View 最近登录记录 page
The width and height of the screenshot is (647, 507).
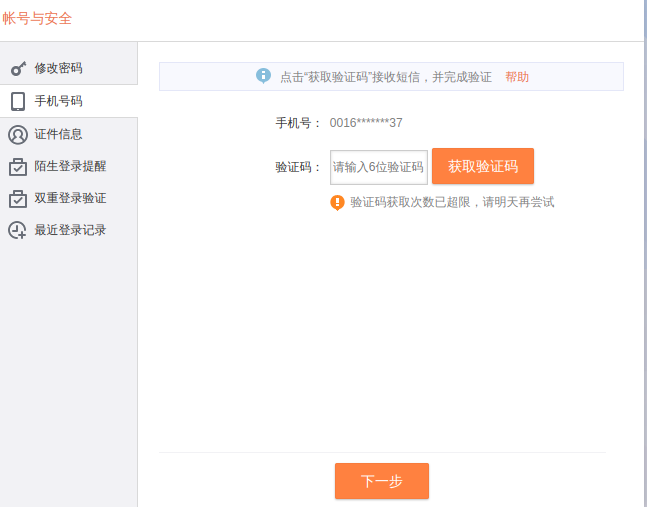point(70,230)
